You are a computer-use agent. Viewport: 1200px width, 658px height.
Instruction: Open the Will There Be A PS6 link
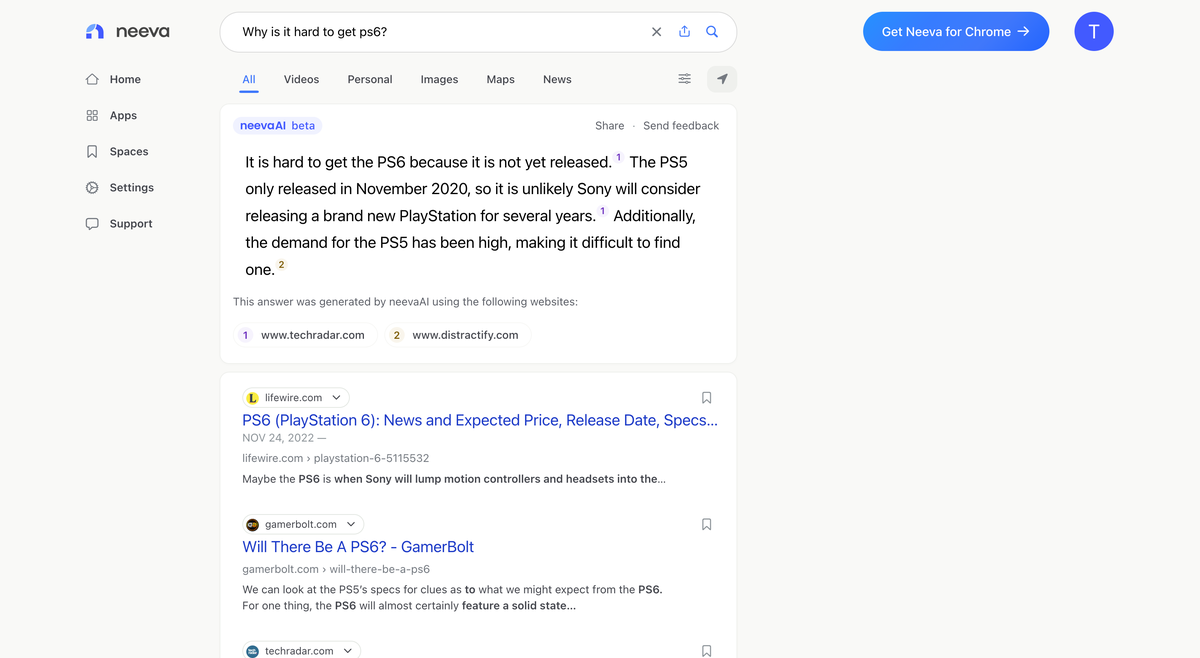[x=358, y=547]
